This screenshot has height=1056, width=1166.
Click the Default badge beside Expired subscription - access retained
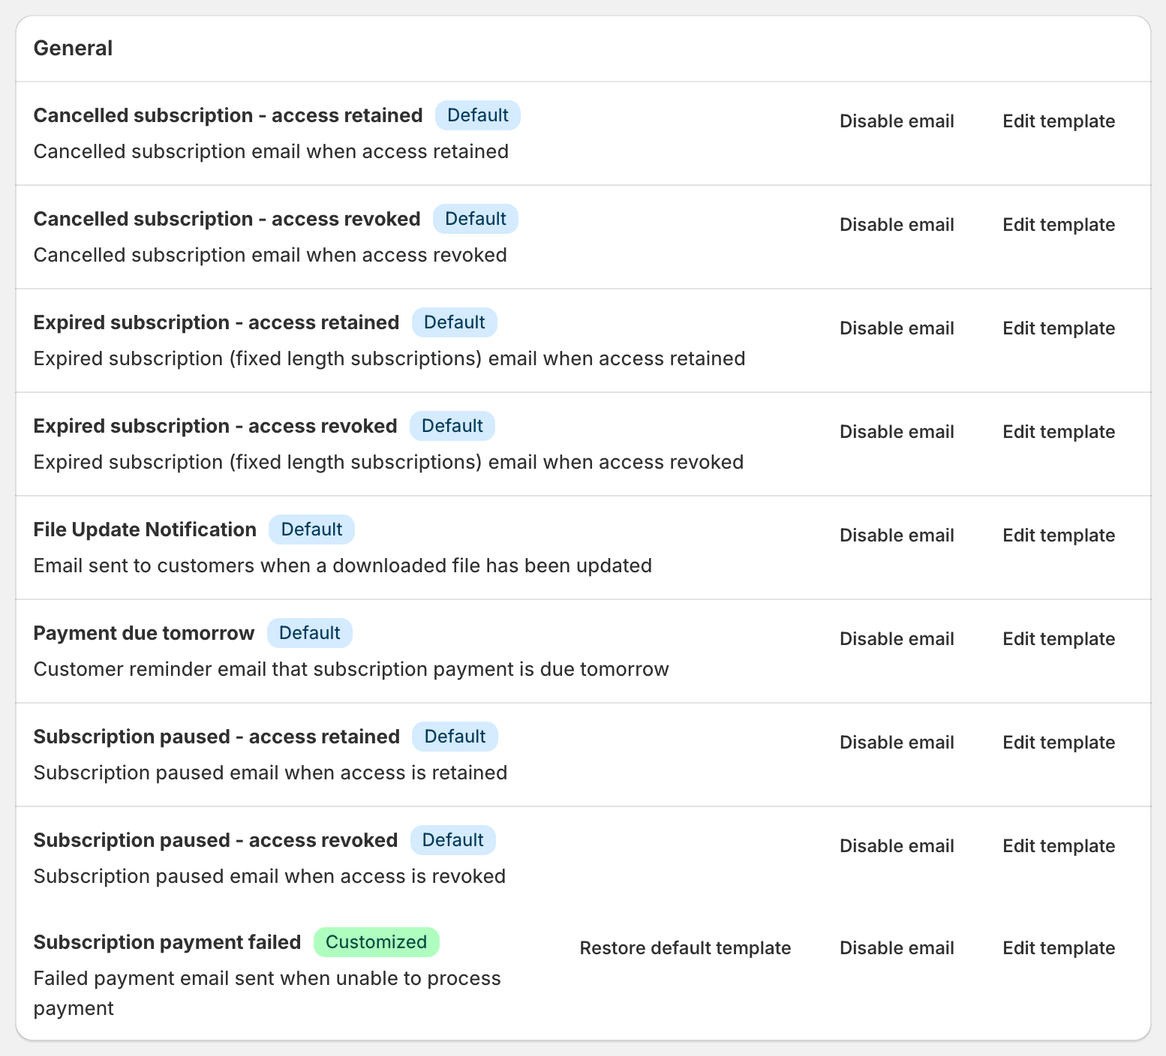click(x=454, y=322)
